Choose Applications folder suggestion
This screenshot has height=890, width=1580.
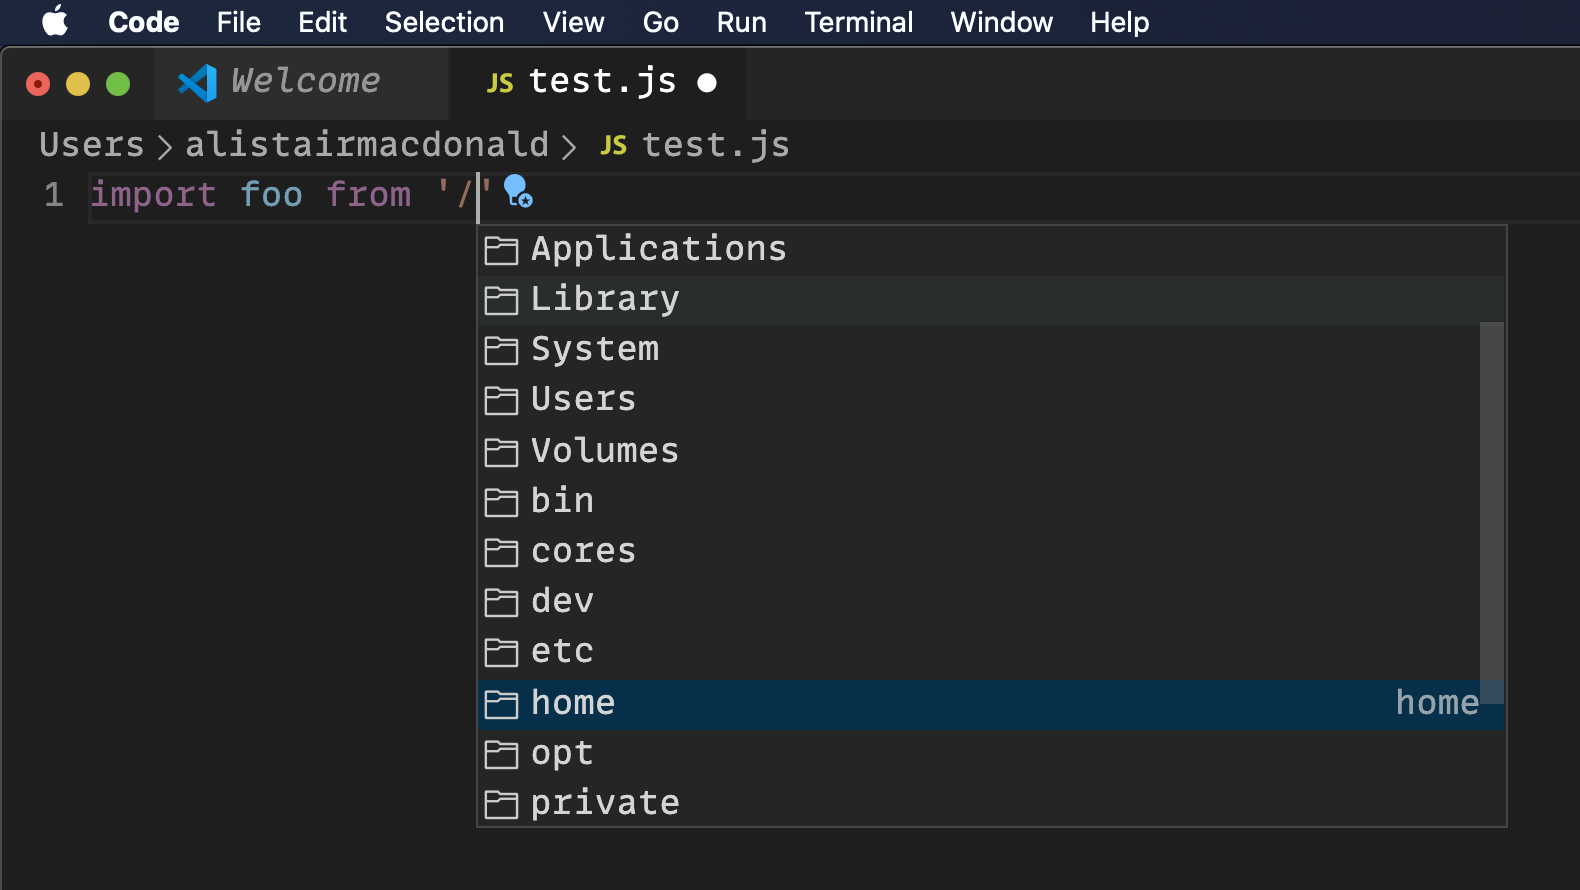pos(992,250)
